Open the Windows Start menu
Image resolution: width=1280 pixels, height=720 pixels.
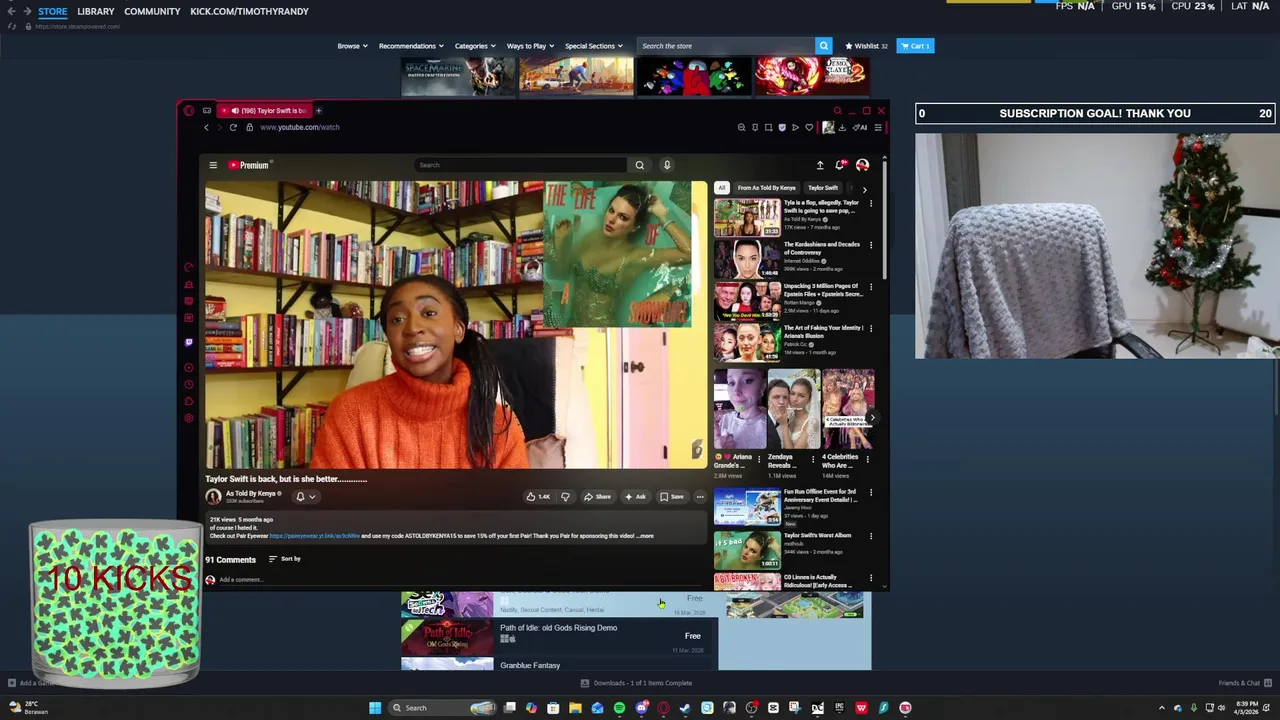click(375, 708)
